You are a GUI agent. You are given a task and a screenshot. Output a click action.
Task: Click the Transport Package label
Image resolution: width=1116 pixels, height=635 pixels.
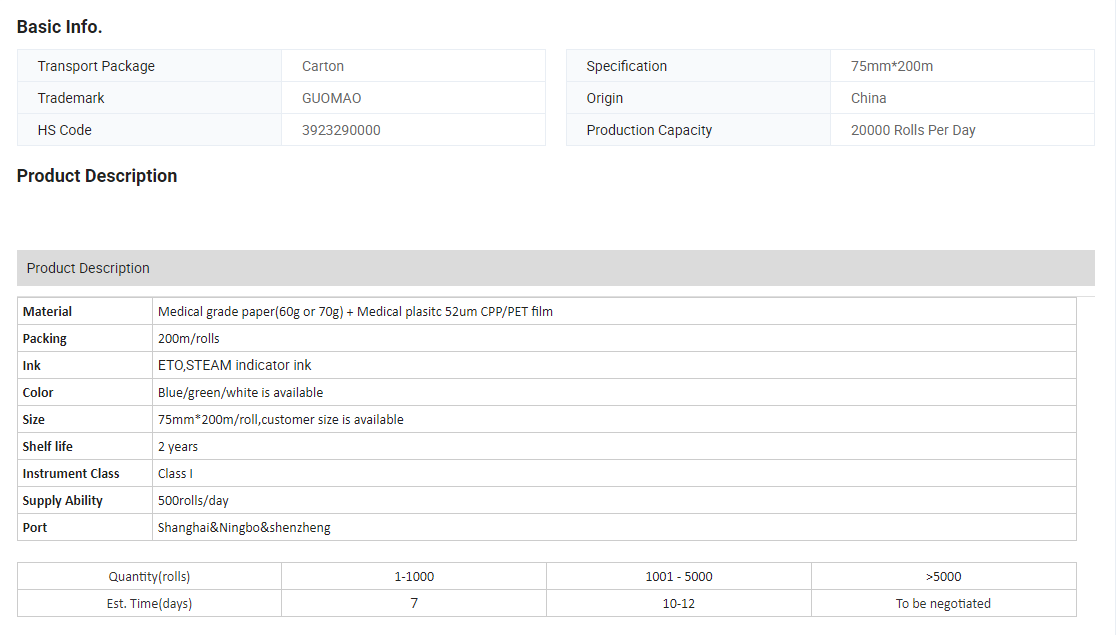[x=96, y=66]
